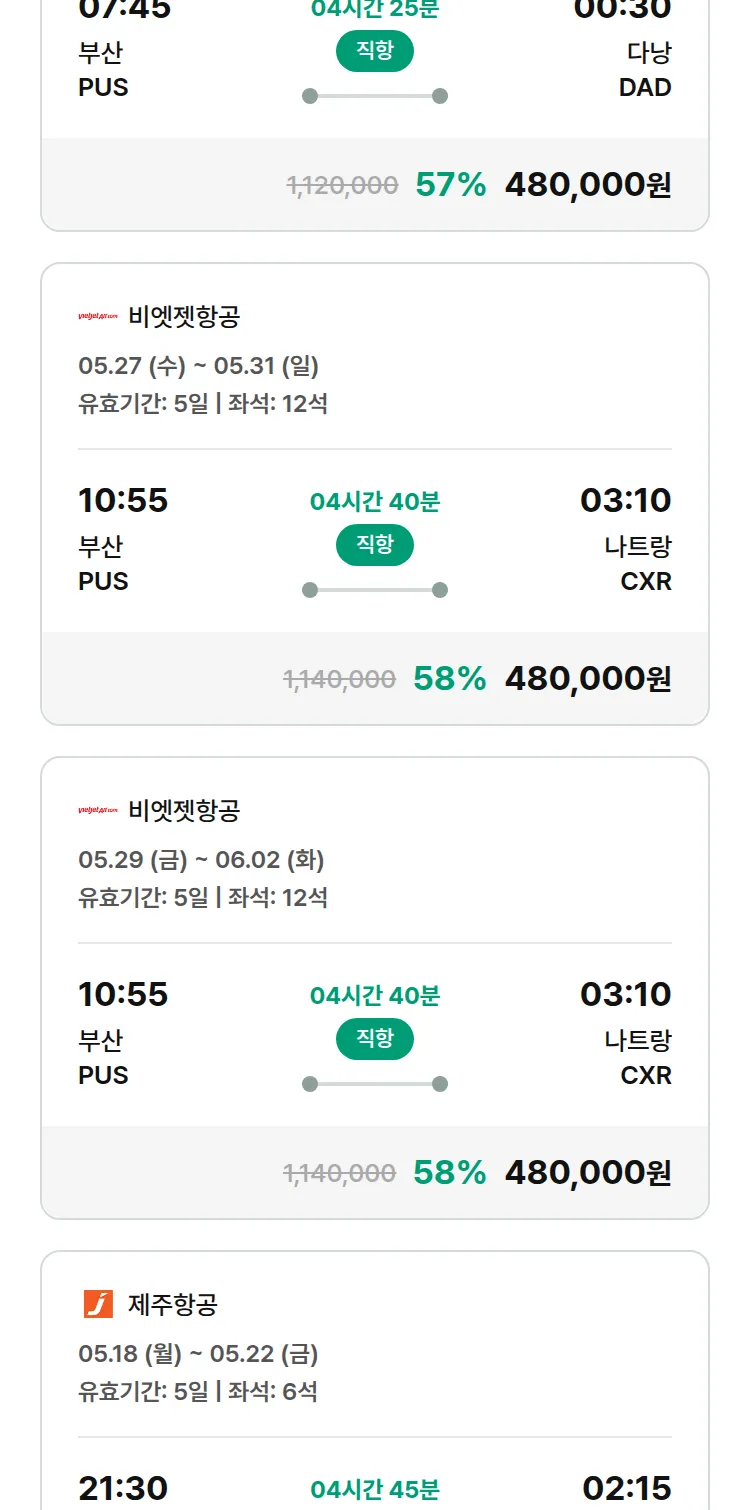Open the 480,000원 price for the Da Nang flight
Screen dimensions: 750x1510
click(x=588, y=185)
